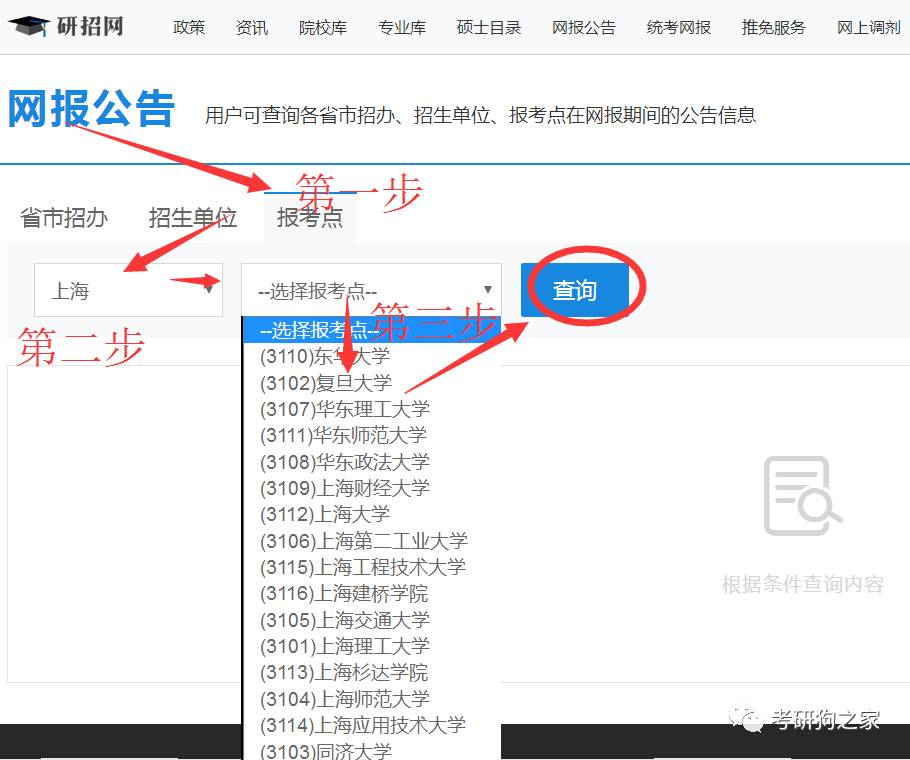Image resolution: width=910 pixels, height=760 pixels.
Task: Select (3110)东华大学 from the list
Action: (x=371, y=356)
